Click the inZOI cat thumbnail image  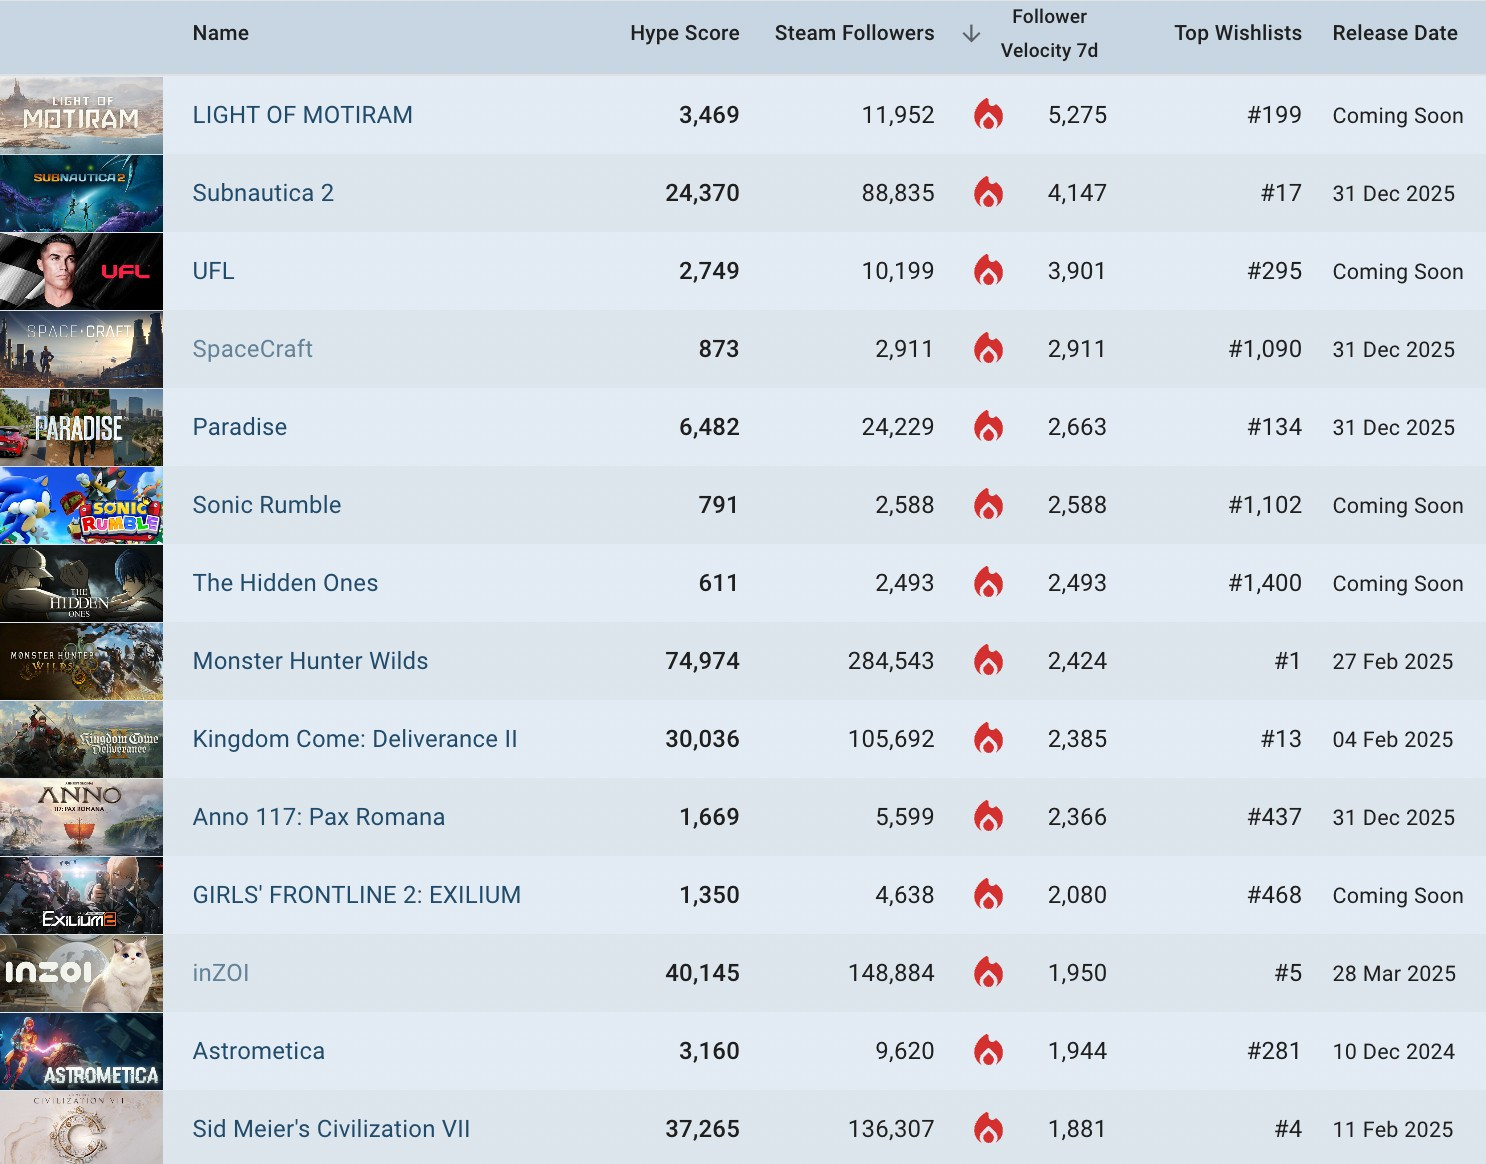81,973
